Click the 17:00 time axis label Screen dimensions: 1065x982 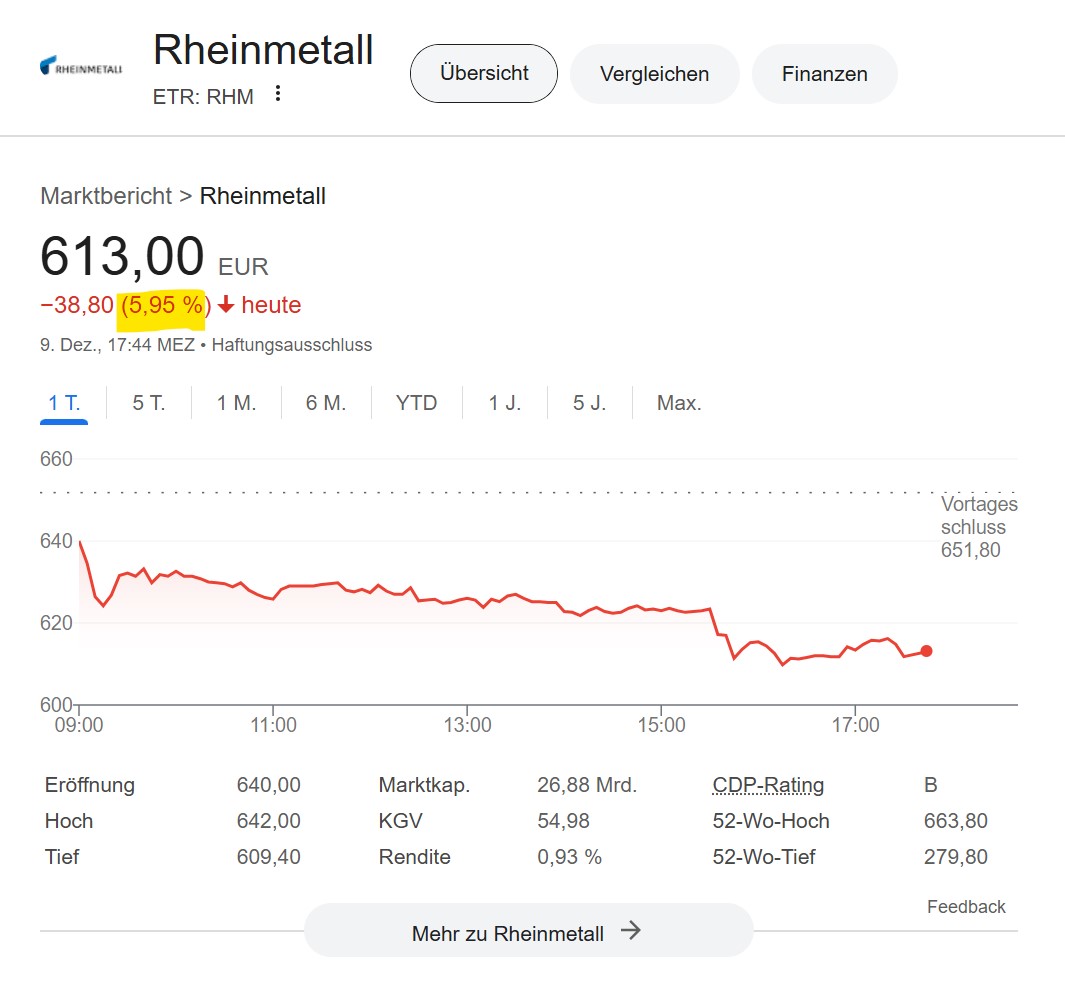855,725
